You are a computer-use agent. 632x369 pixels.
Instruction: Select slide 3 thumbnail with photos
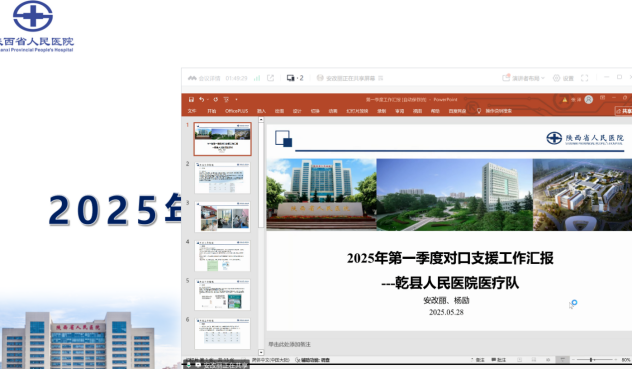[x=222, y=217]
